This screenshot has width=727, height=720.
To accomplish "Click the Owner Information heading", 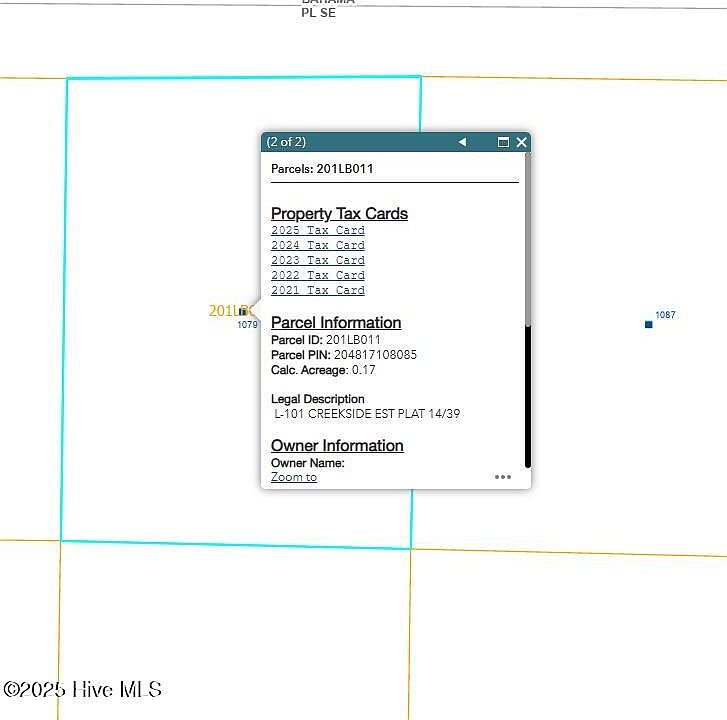I will point(337,445).
